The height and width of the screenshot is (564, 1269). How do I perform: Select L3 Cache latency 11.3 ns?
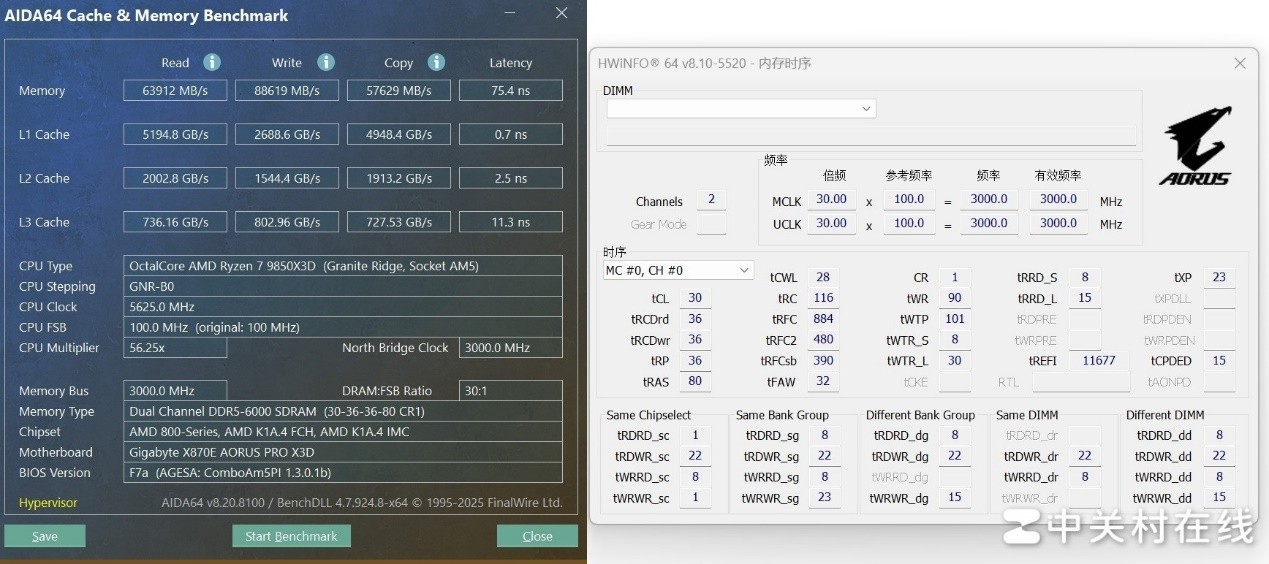tap(511, 222)
